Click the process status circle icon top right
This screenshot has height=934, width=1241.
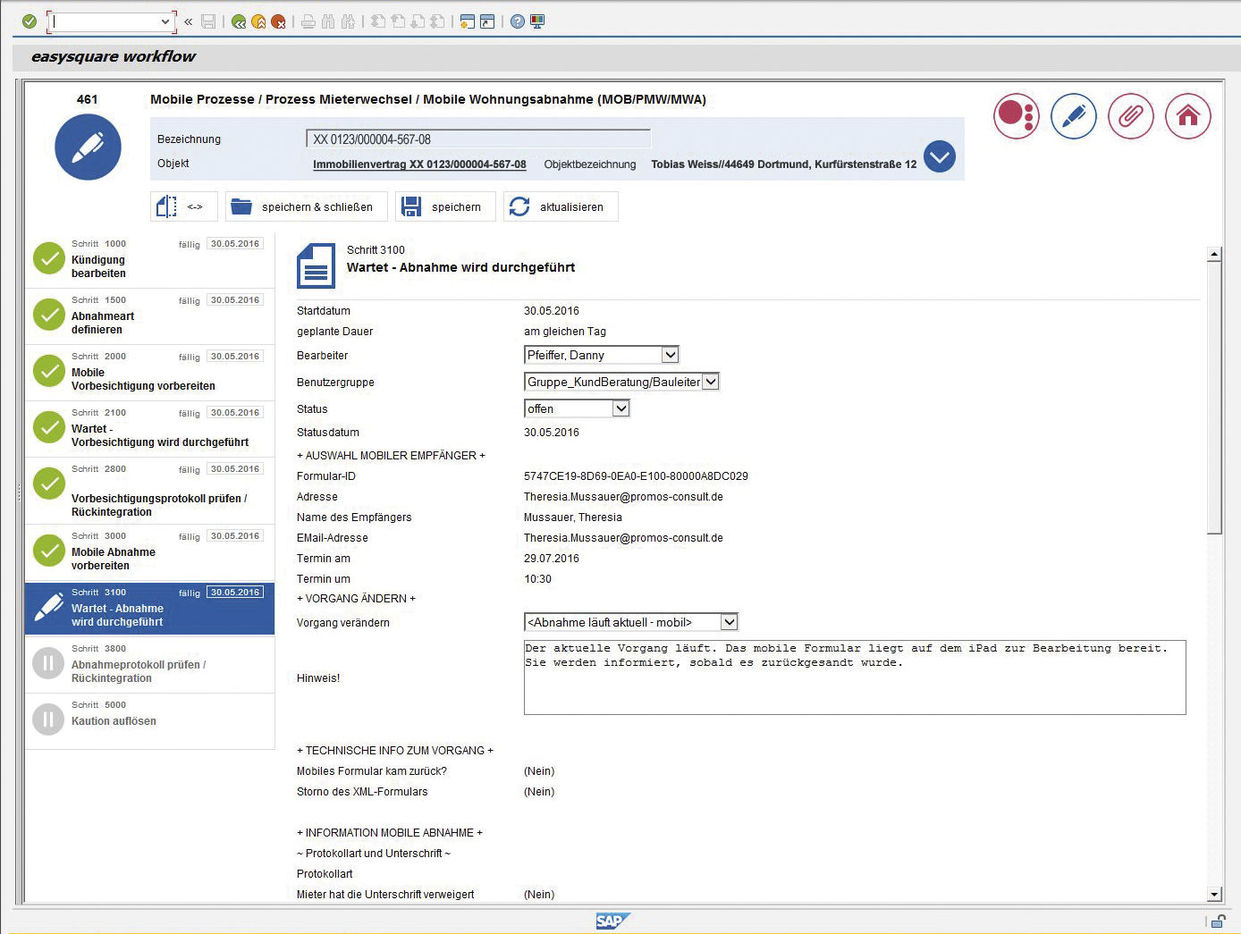[1016, 117]
